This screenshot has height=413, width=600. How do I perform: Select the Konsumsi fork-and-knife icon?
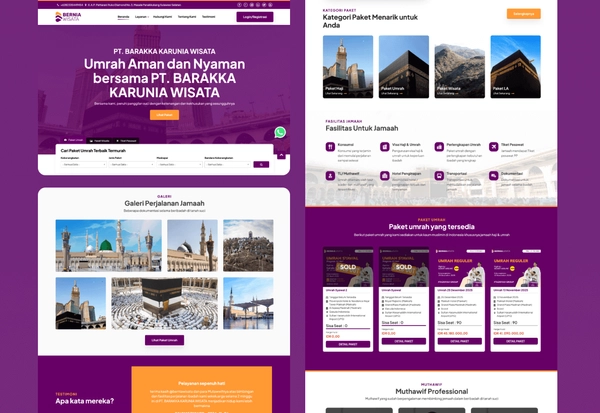[x=330, y=147]
